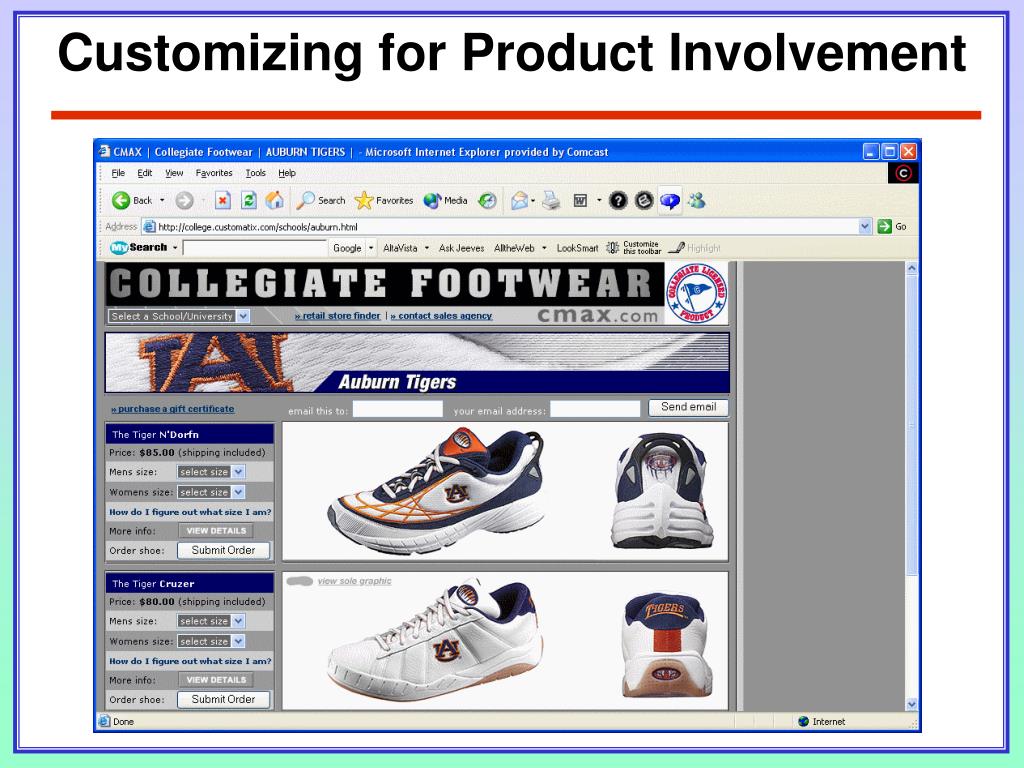Image resolution: width=1024 pixels, height=768 pixels.
Task: Open the Discuss speech bubble icon
Action: [670, 200]
